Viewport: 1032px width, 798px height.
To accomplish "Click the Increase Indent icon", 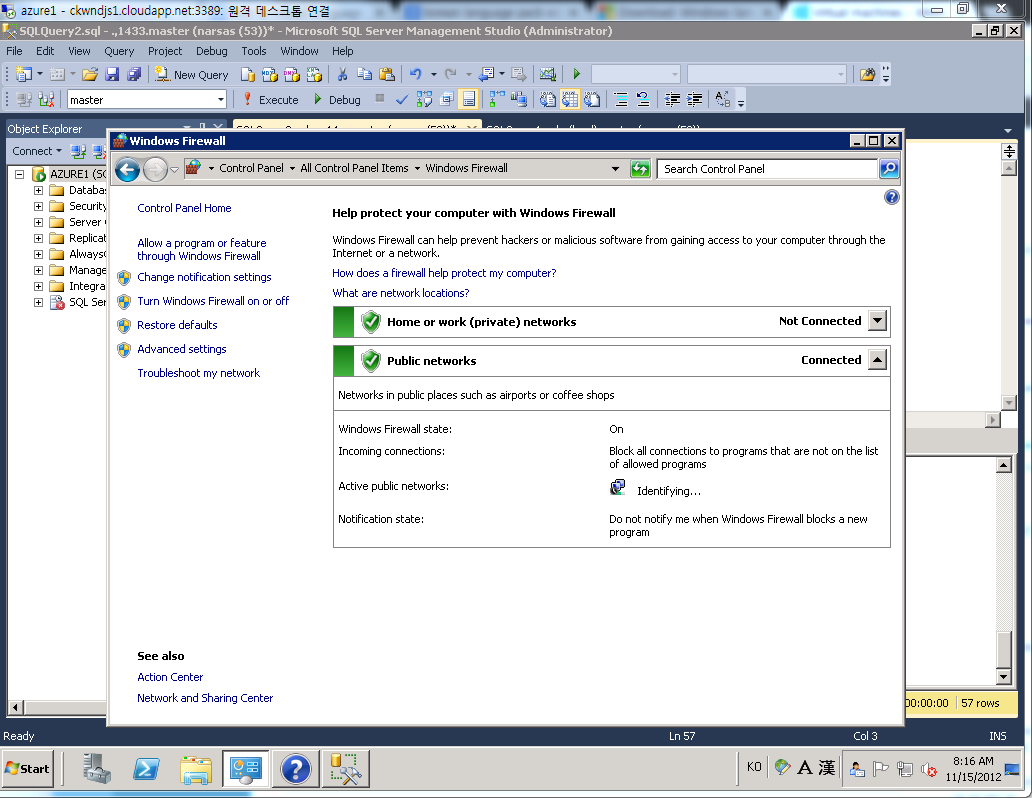I will (x=694, y=99).
